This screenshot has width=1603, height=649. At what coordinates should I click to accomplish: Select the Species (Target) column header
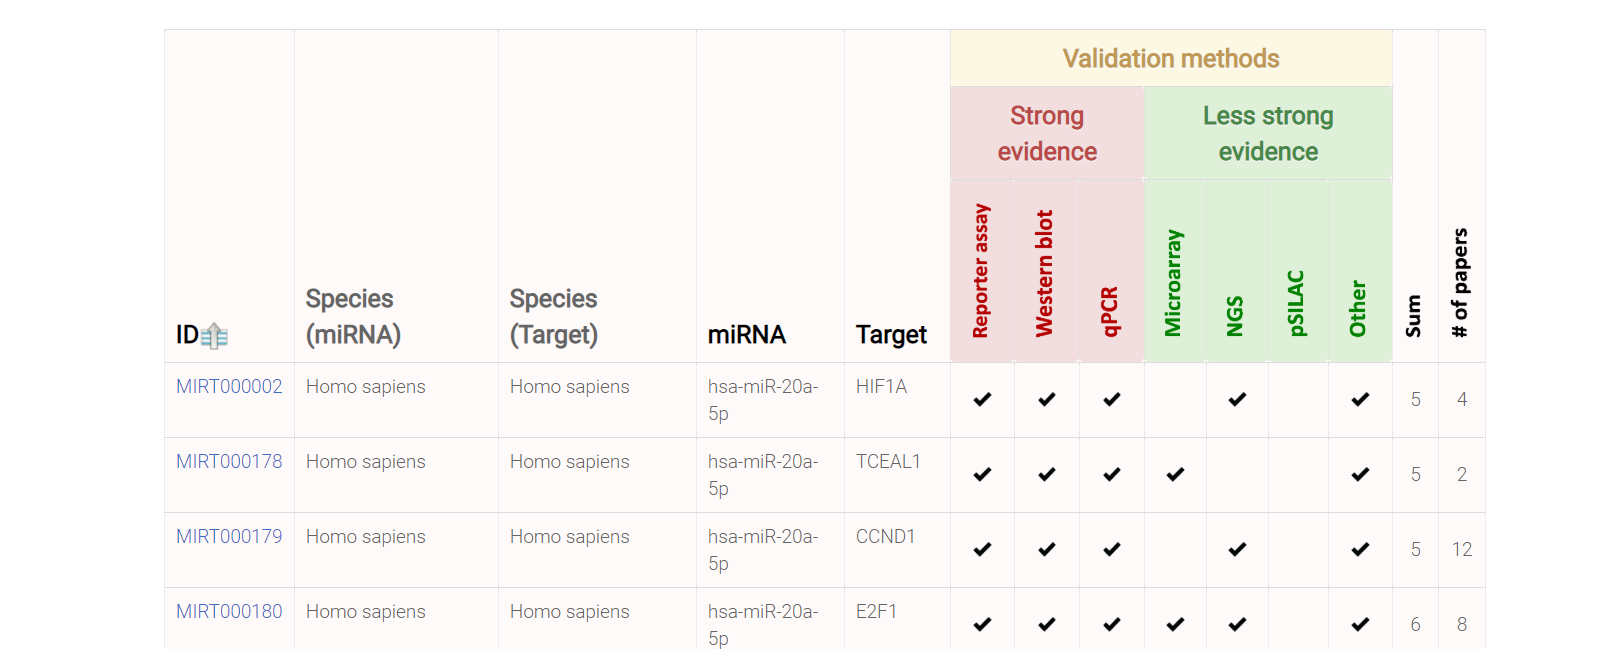[x=554, y=316]
